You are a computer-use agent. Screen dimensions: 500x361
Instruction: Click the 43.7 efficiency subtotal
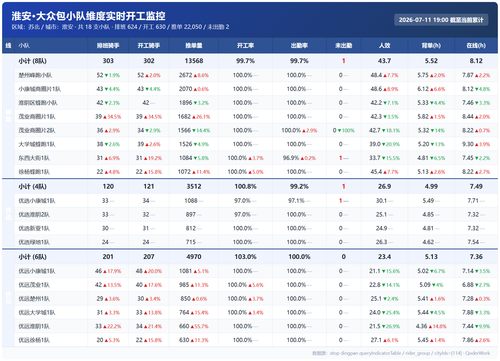click(x=384, y=61)
